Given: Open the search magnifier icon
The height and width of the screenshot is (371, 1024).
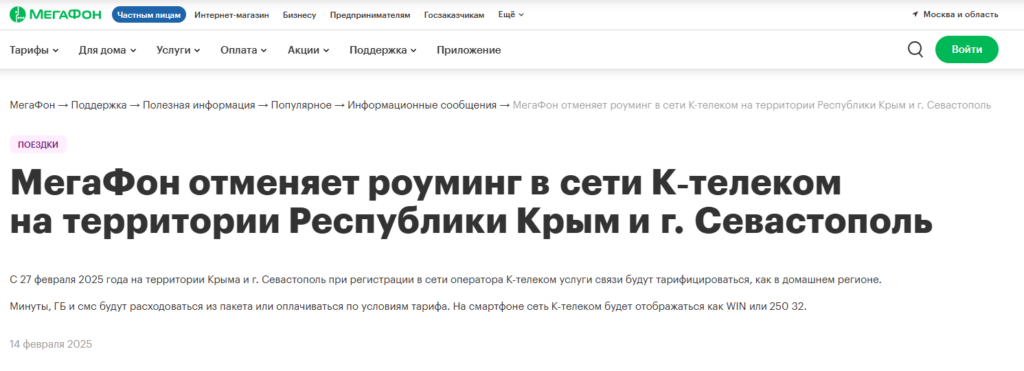Looking at the screenshot, I should tap(915, 50).
